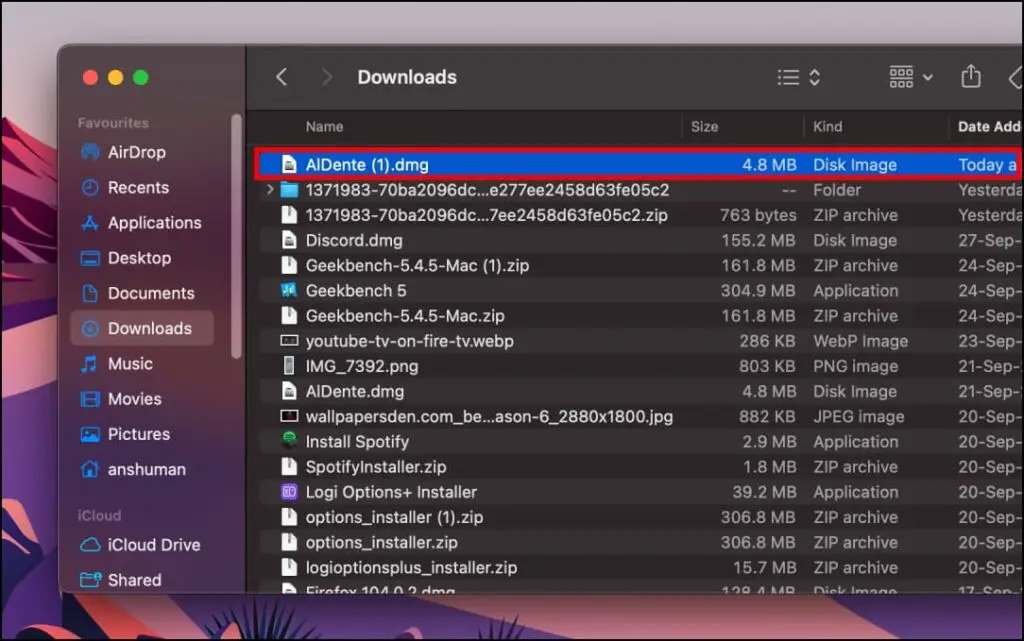The height and width of the screenshot is (641, 1024).
Task: Click the Share toolbar icon
Action: (970, 76)
